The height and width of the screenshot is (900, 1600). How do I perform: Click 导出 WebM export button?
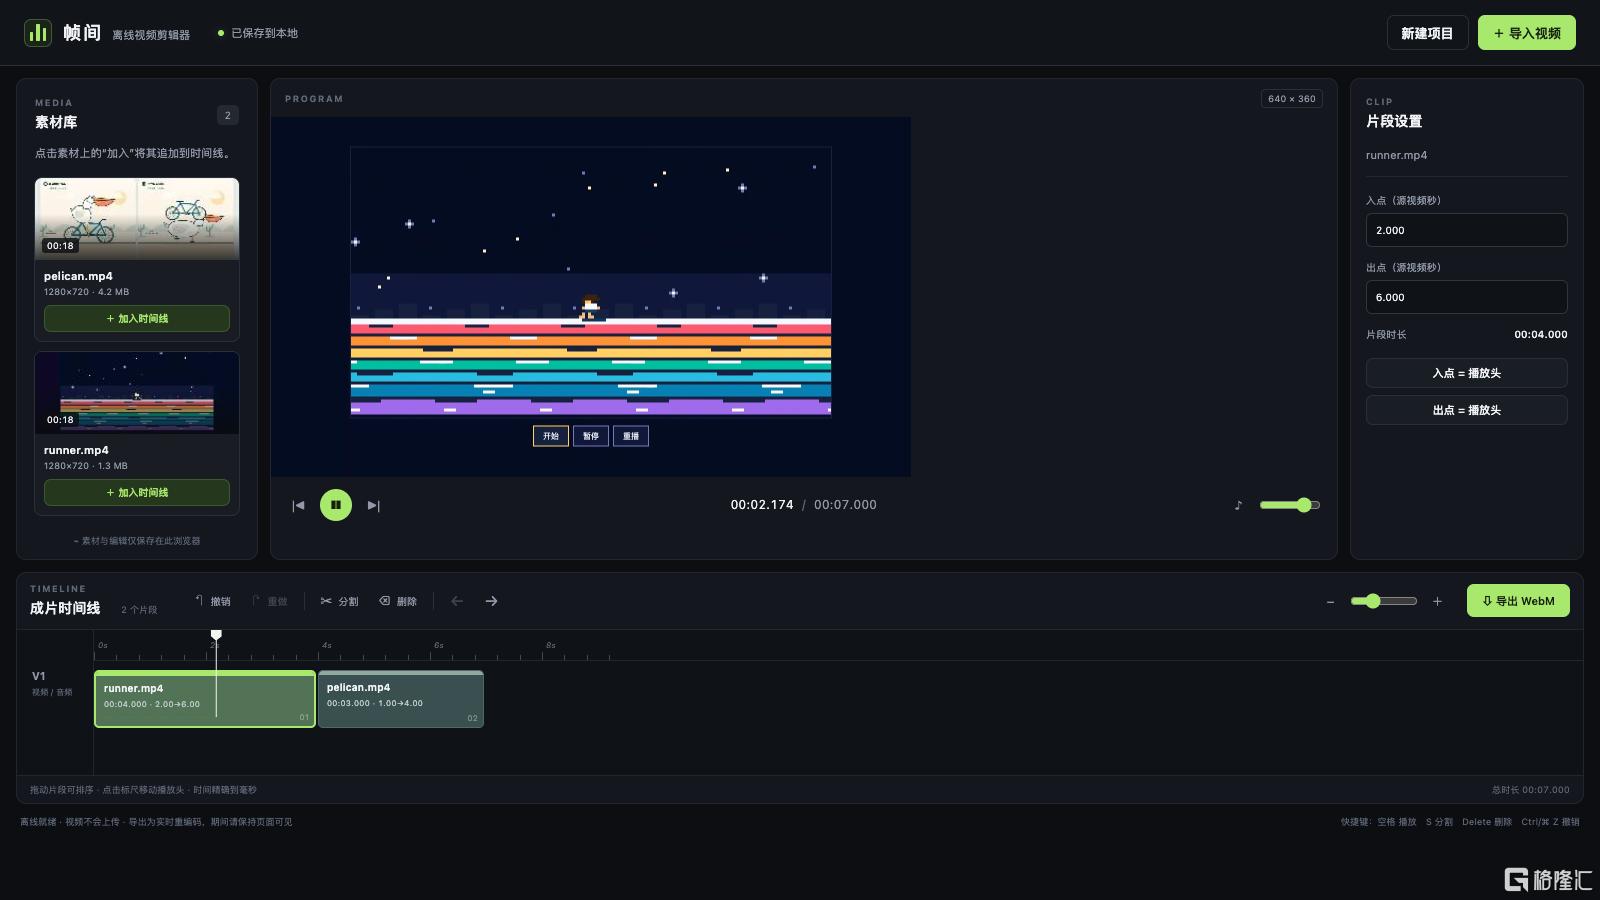pos(1518,601)
